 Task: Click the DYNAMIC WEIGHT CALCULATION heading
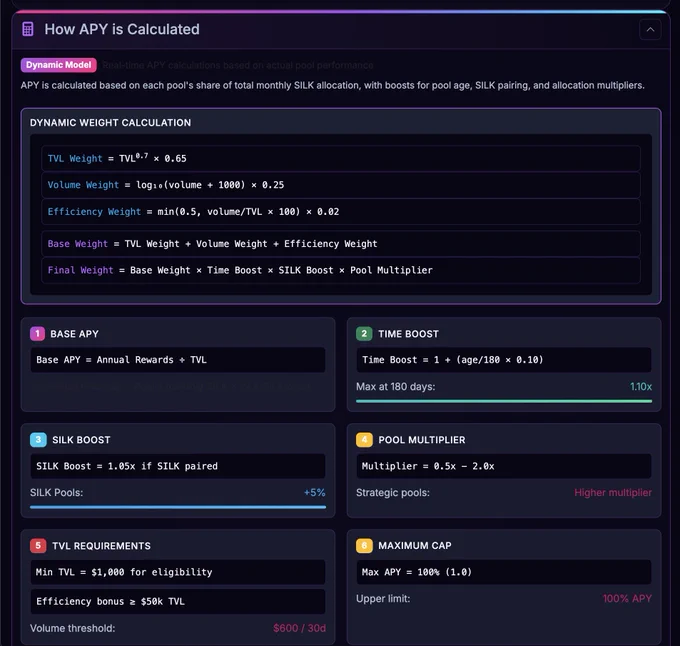110,123
